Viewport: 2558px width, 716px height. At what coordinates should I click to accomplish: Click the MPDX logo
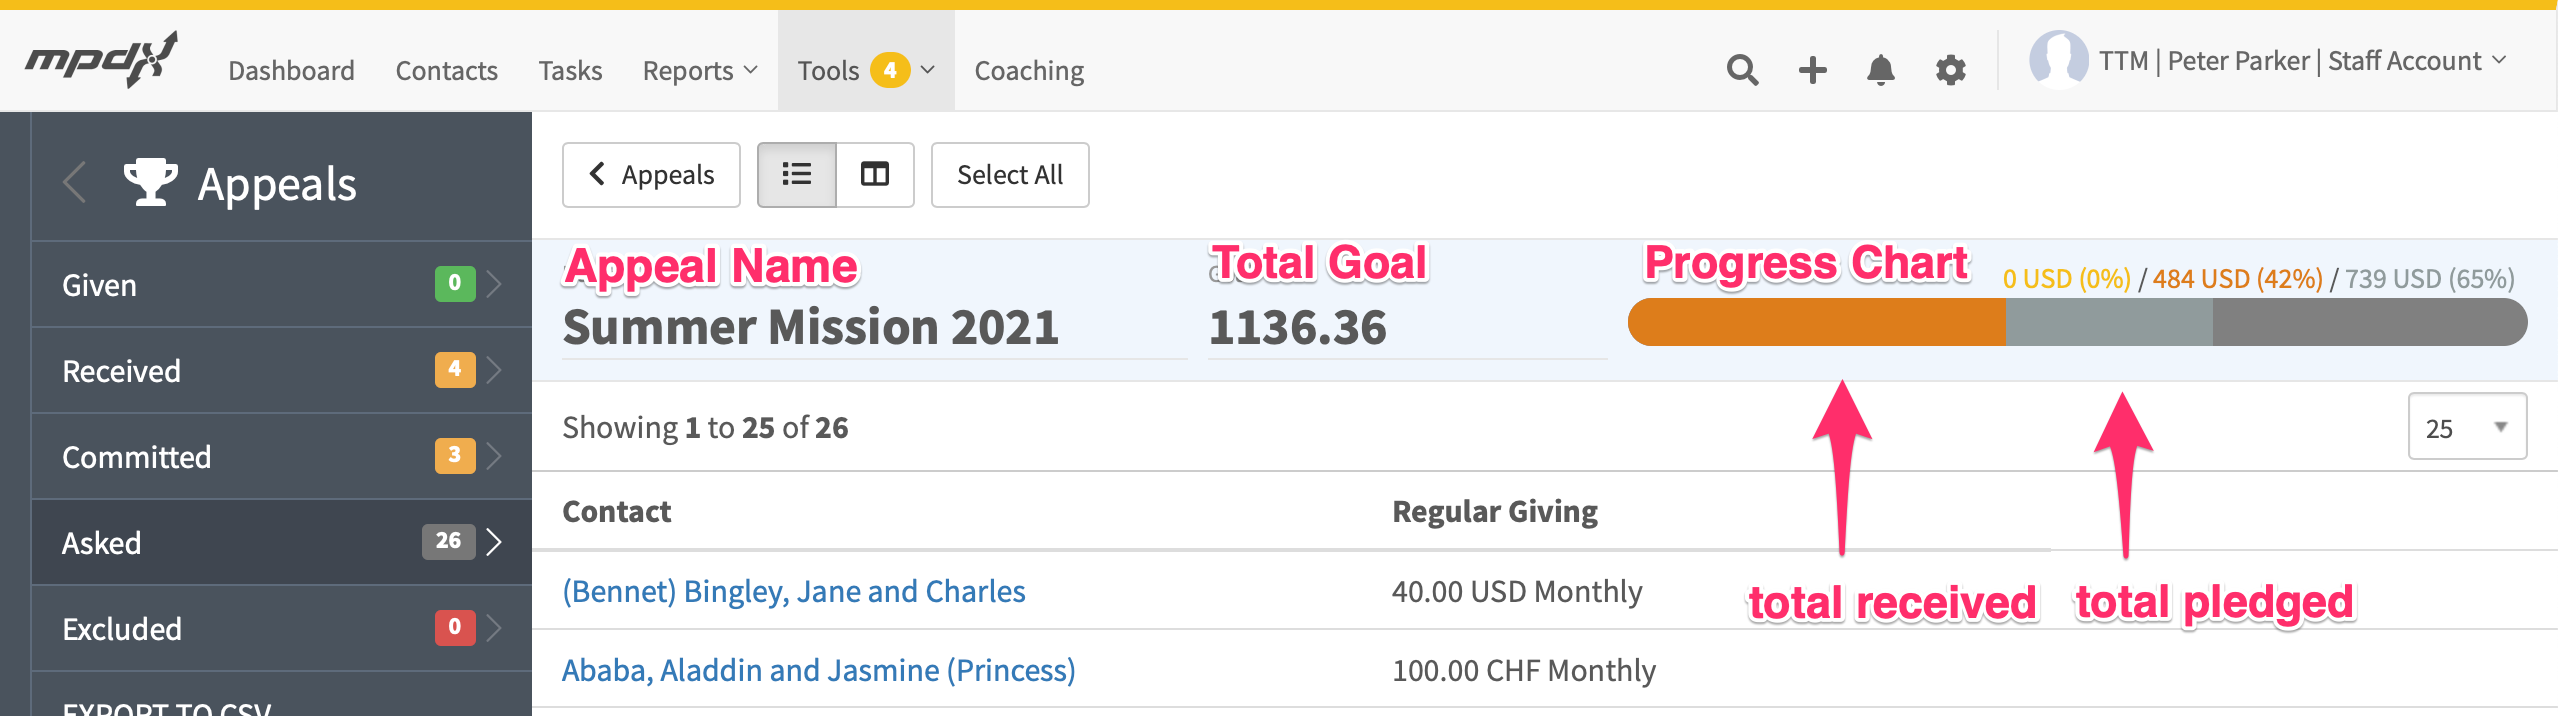(x=101, y=60)
